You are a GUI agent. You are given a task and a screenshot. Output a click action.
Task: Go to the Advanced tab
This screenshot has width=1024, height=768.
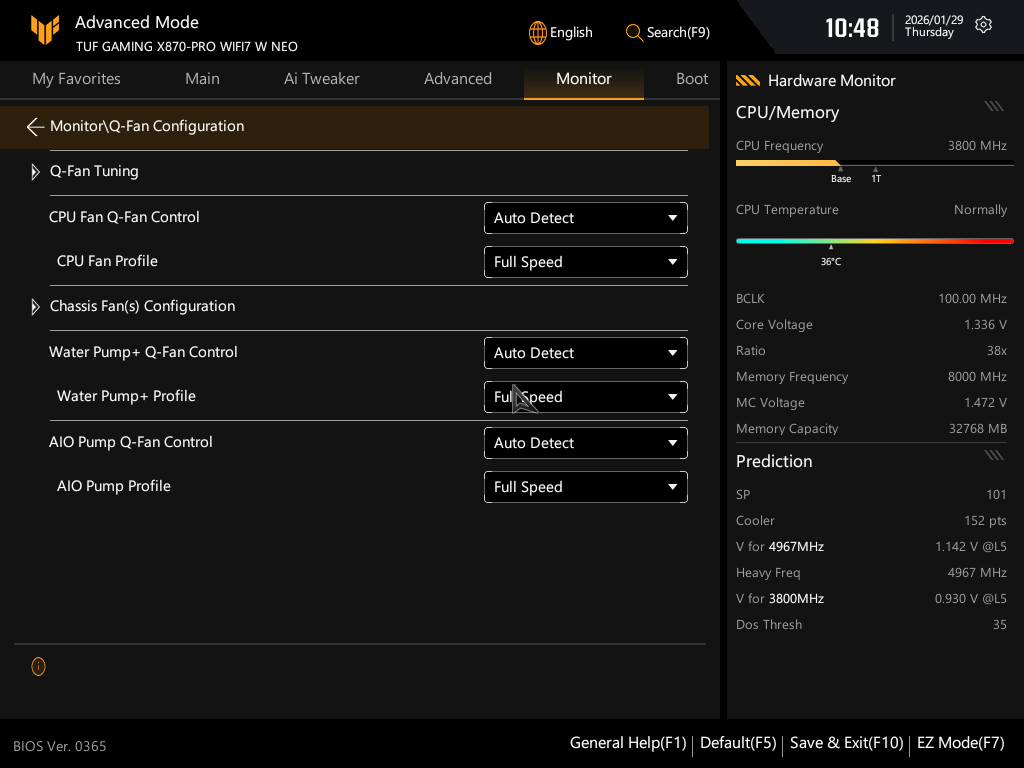[458, 79]
